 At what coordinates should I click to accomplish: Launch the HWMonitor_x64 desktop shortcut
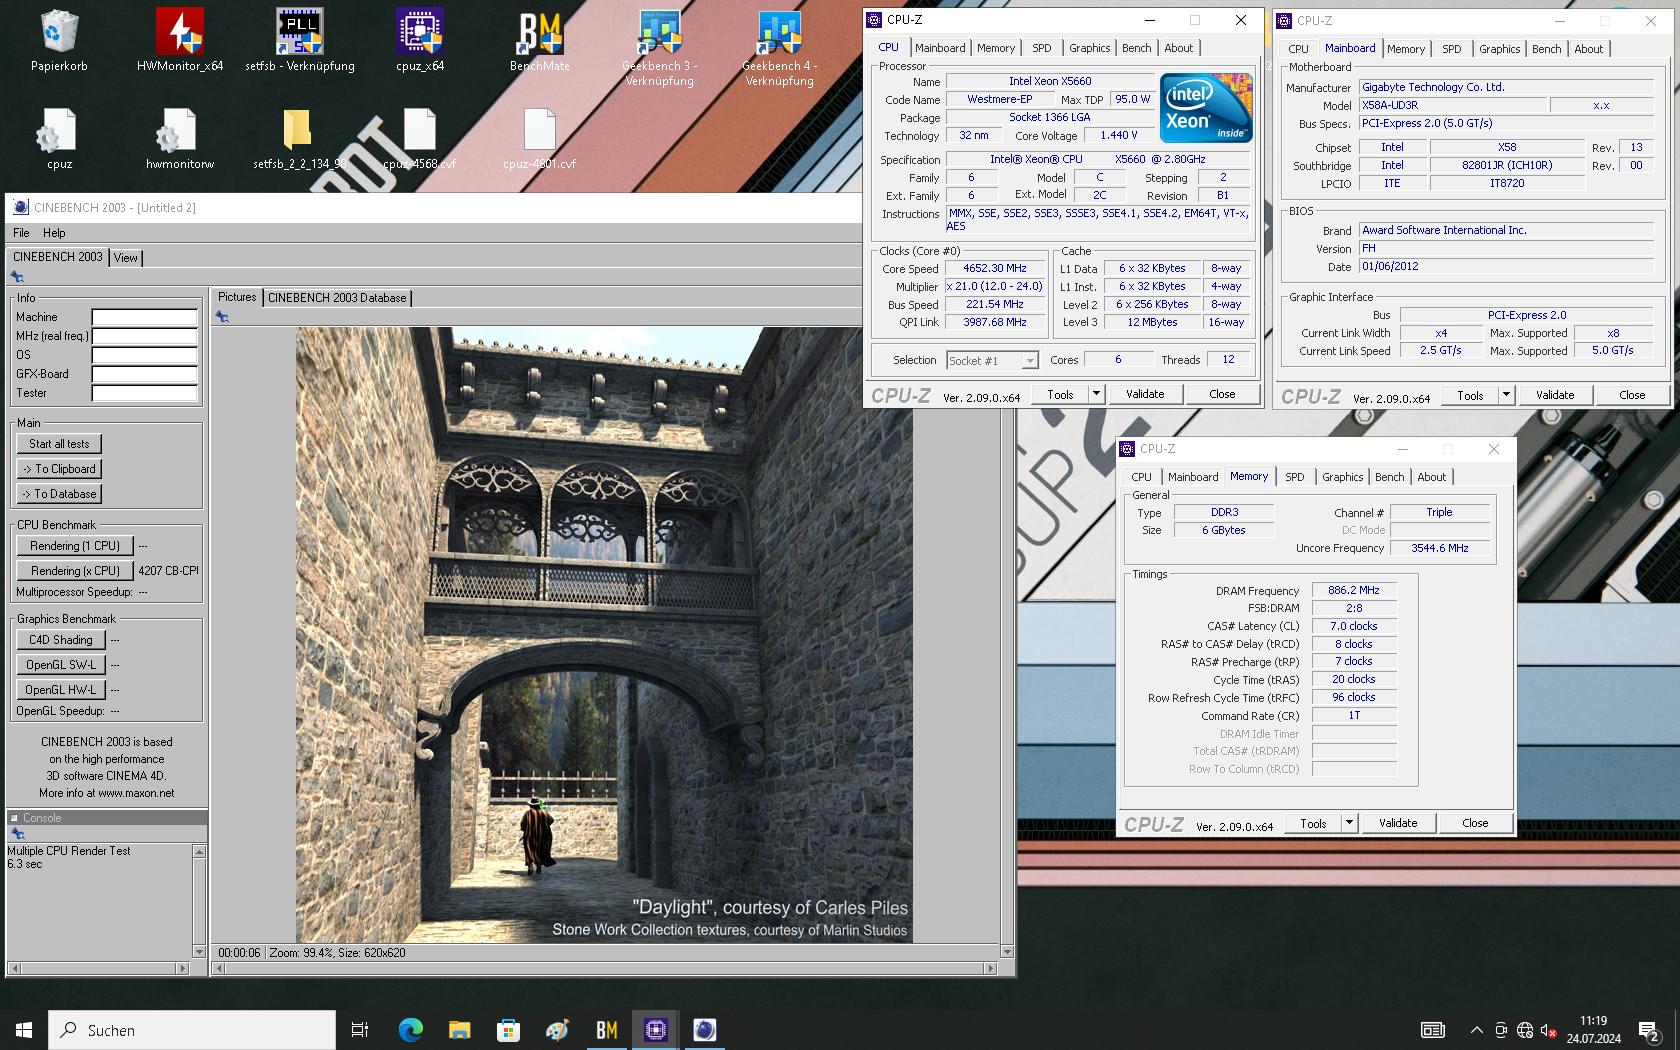[x=180, y=40]
